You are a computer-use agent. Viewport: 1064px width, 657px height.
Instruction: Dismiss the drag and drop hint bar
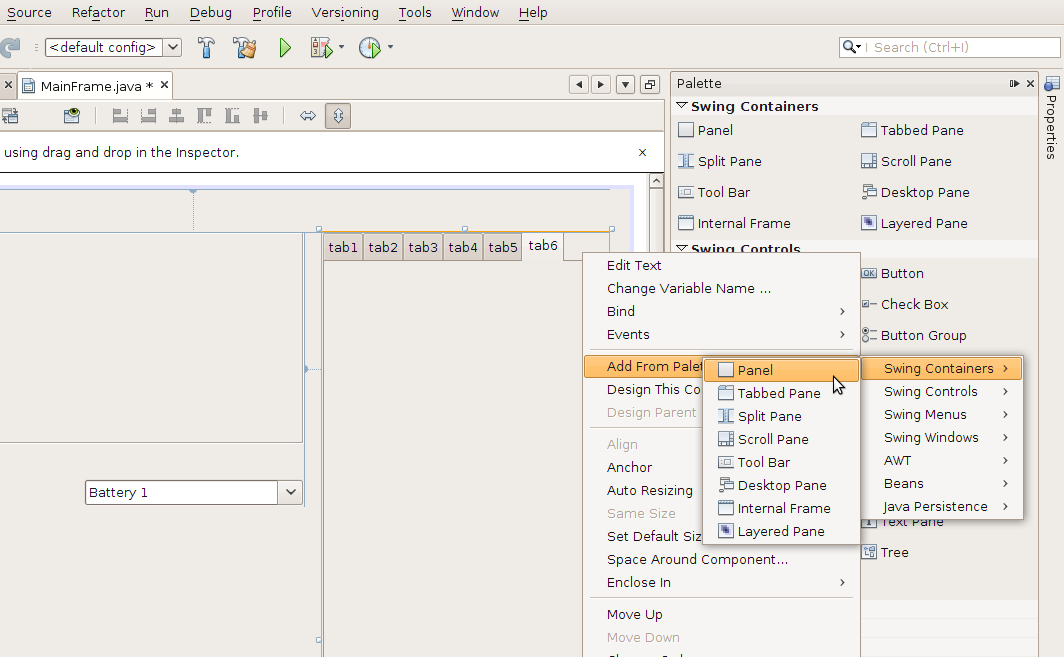pyautogui.click(x=642, y=153)
